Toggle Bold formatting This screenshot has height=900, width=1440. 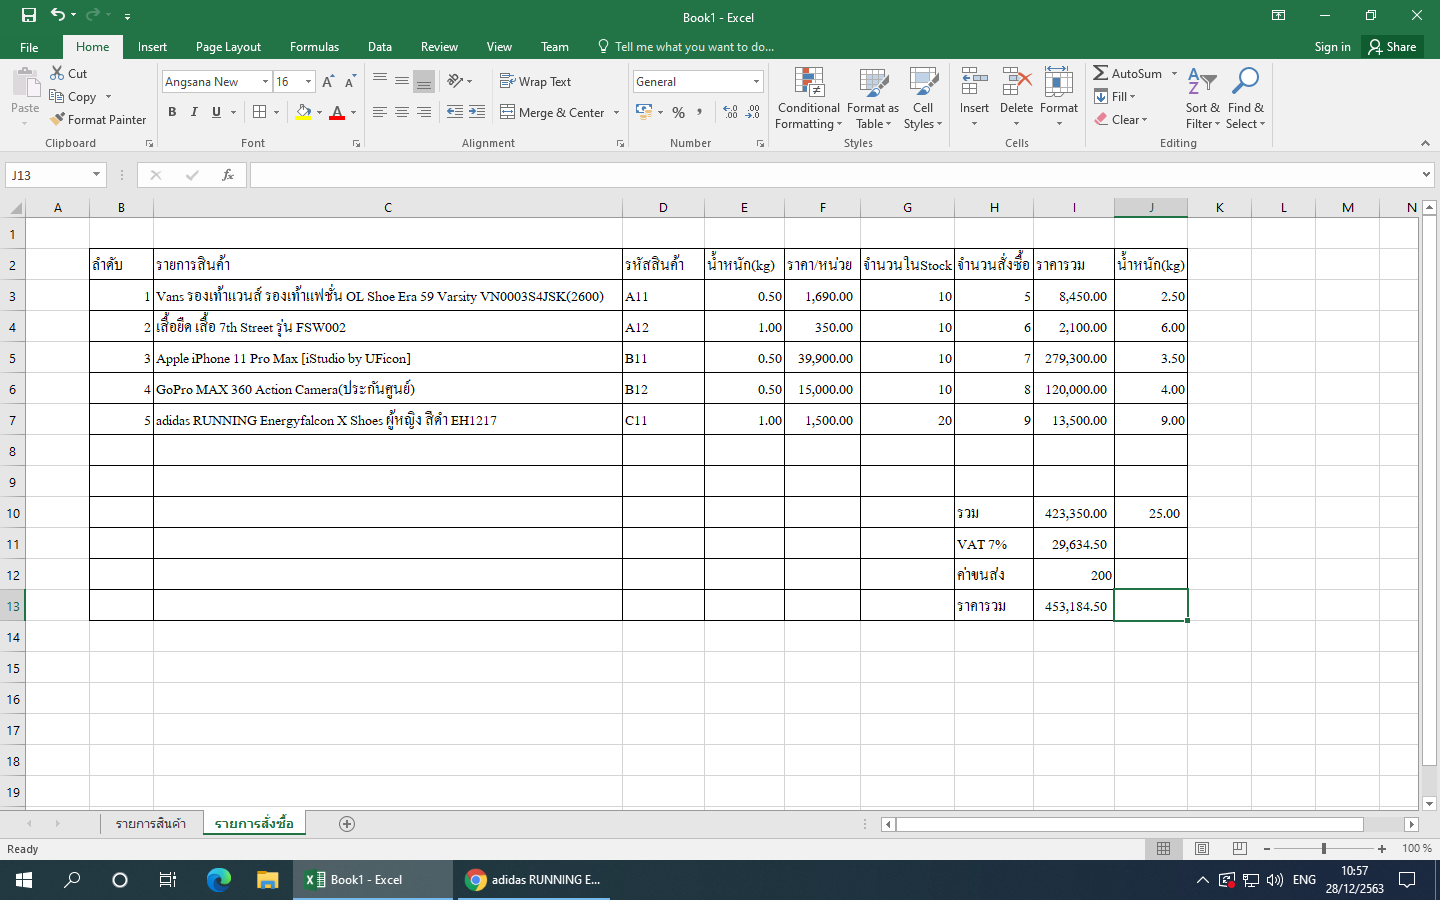[x=172, y=112]
